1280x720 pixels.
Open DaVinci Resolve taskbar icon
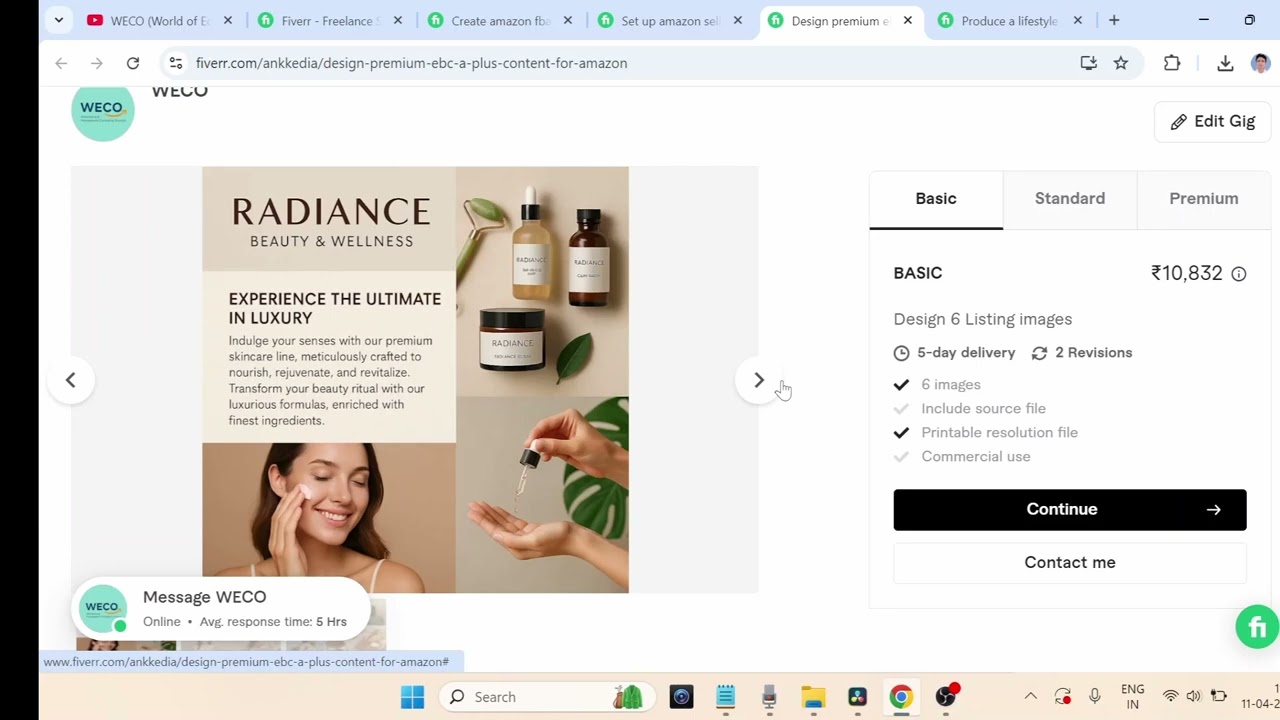click(857, 697)
